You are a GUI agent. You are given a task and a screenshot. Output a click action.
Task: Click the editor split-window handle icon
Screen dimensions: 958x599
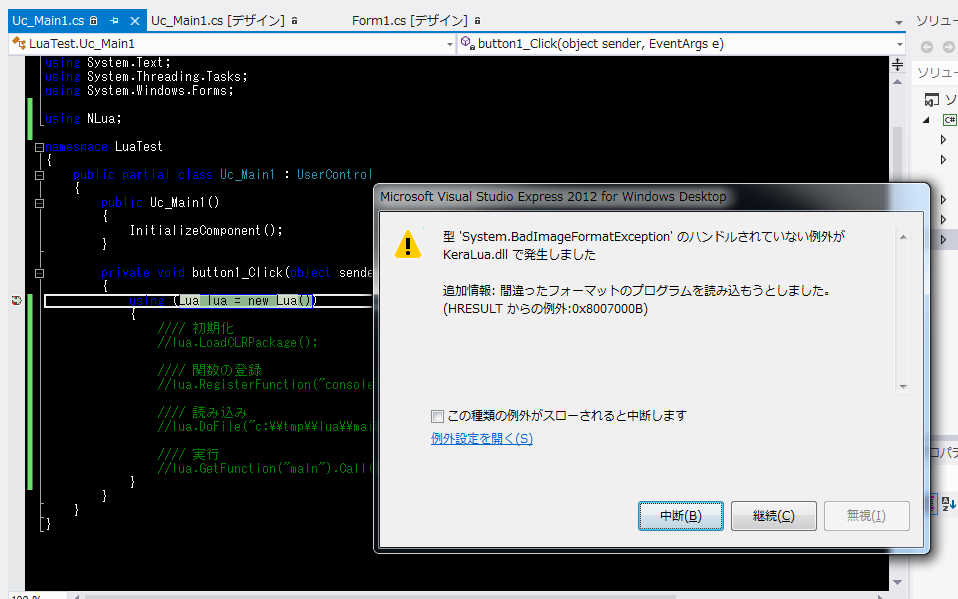[x=898, y=64]
